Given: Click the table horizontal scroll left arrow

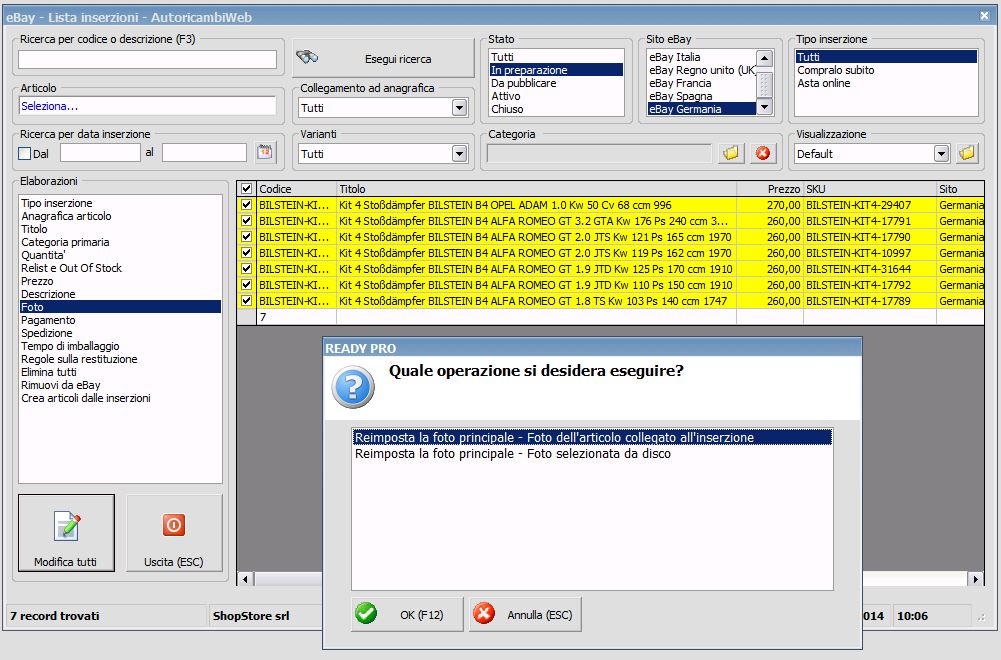Looking at the screenshot, I should click(246, 579).
